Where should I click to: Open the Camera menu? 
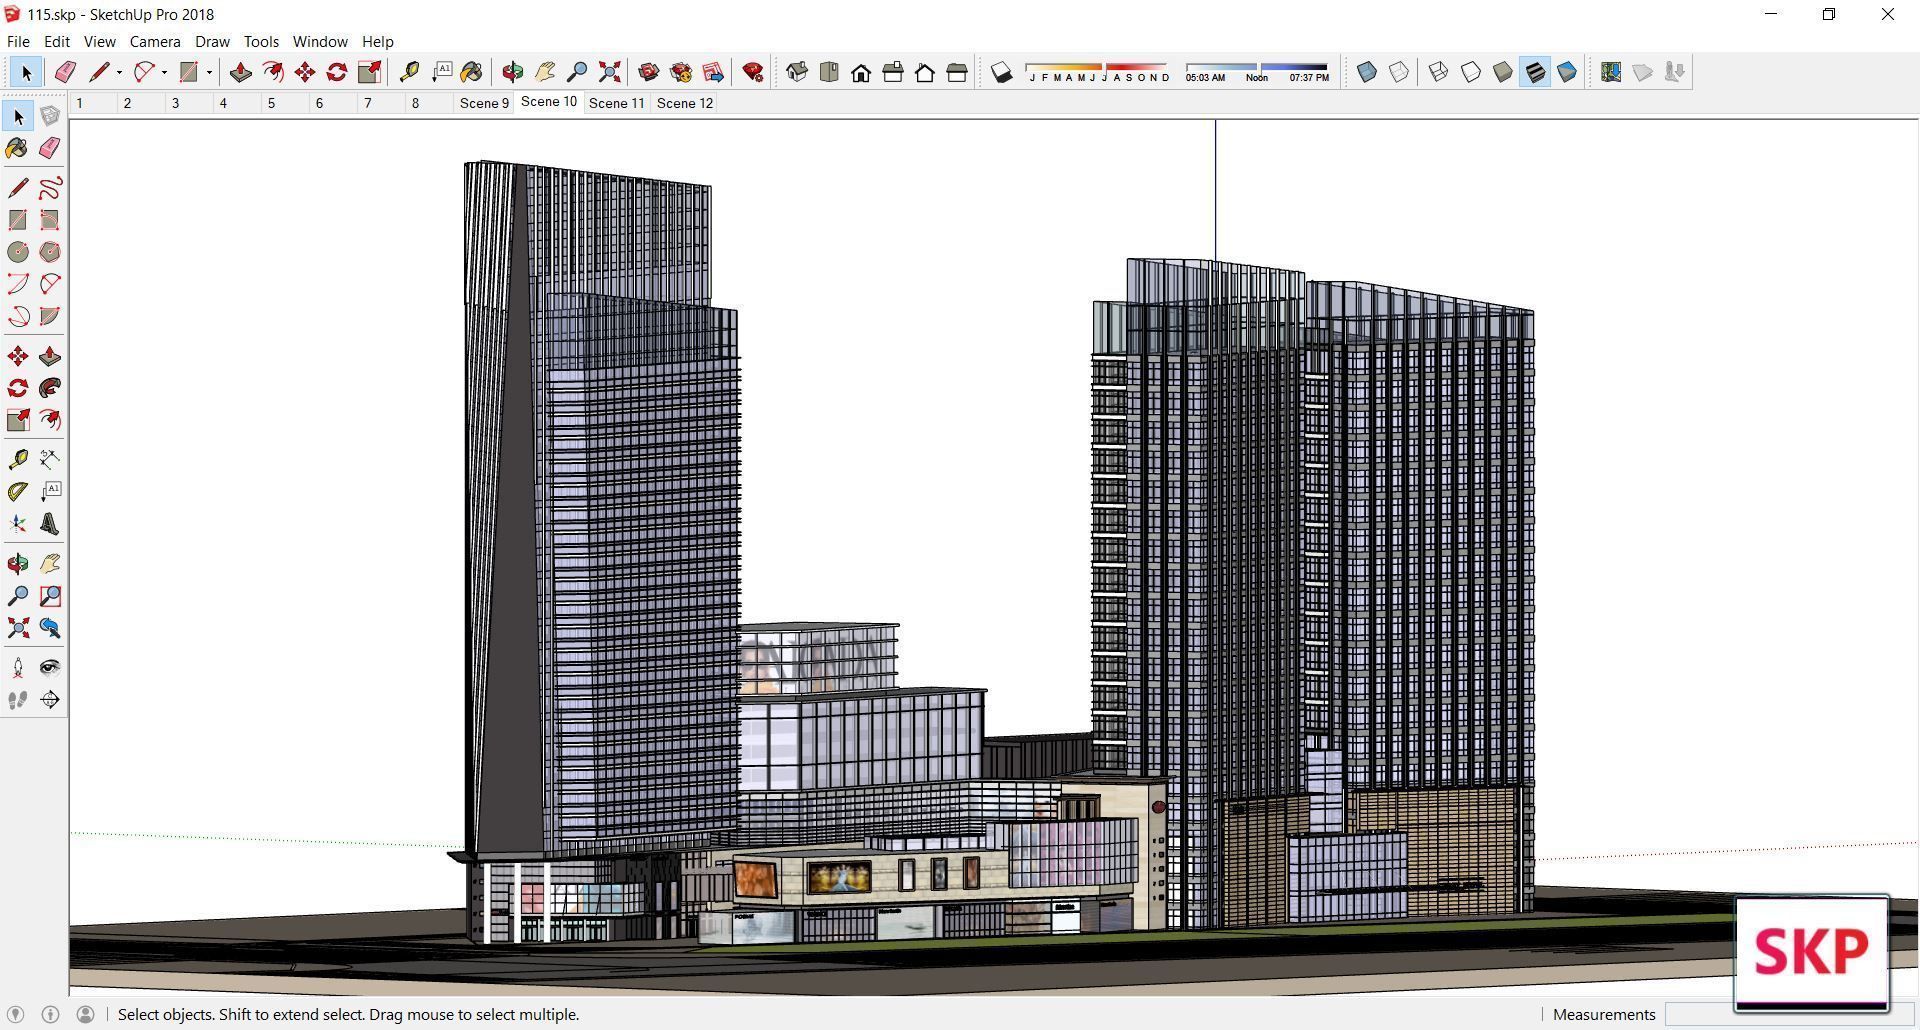[x=155, y=42]
